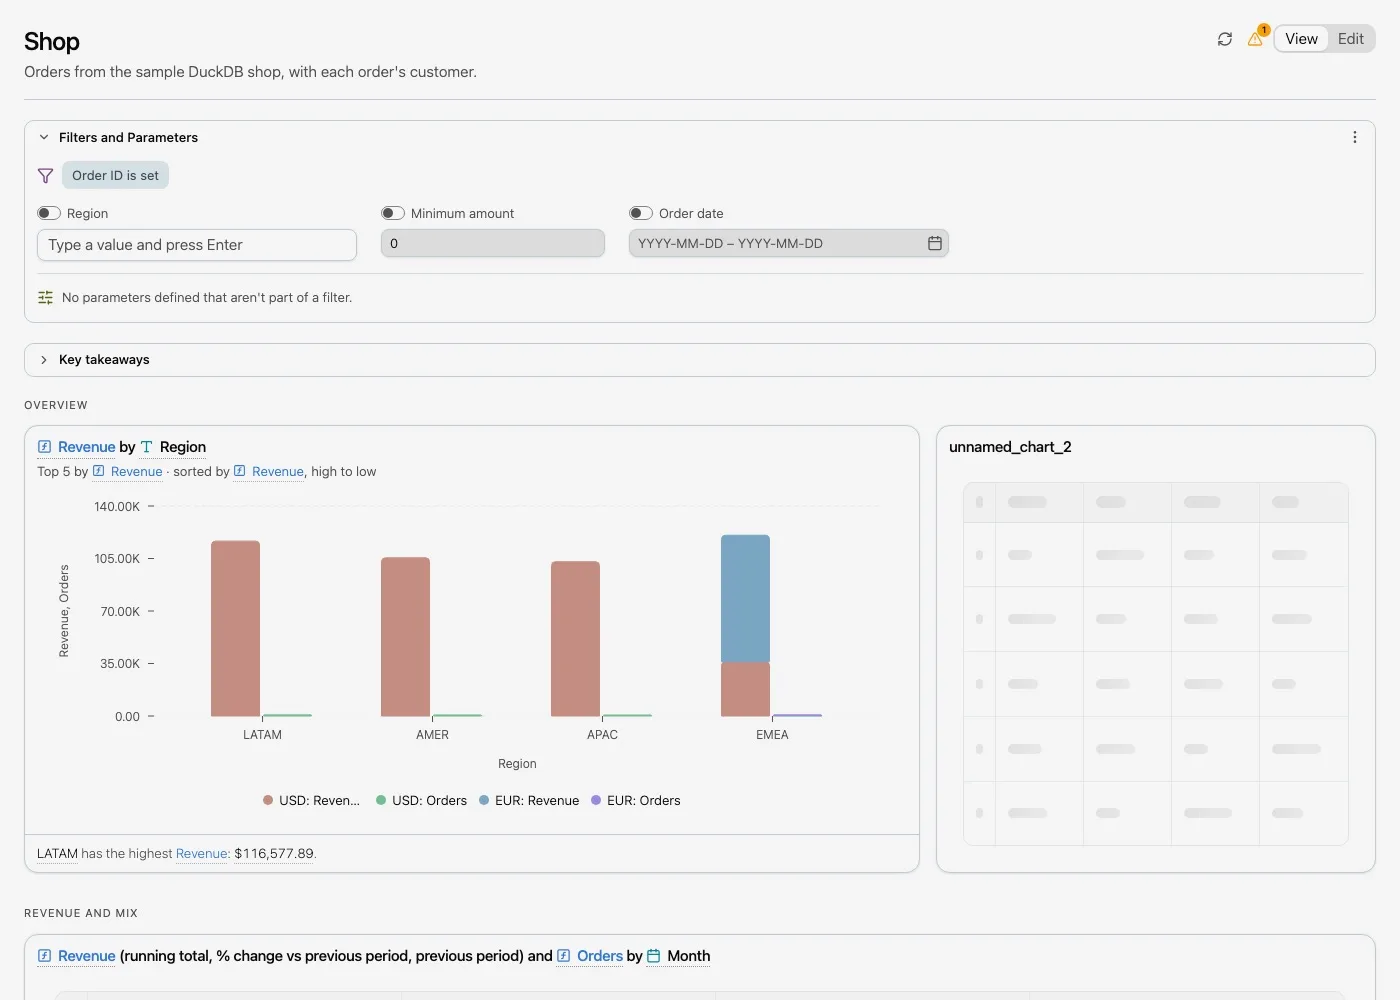Collapse the Filters and Parameters section

(x=44, y=137)
